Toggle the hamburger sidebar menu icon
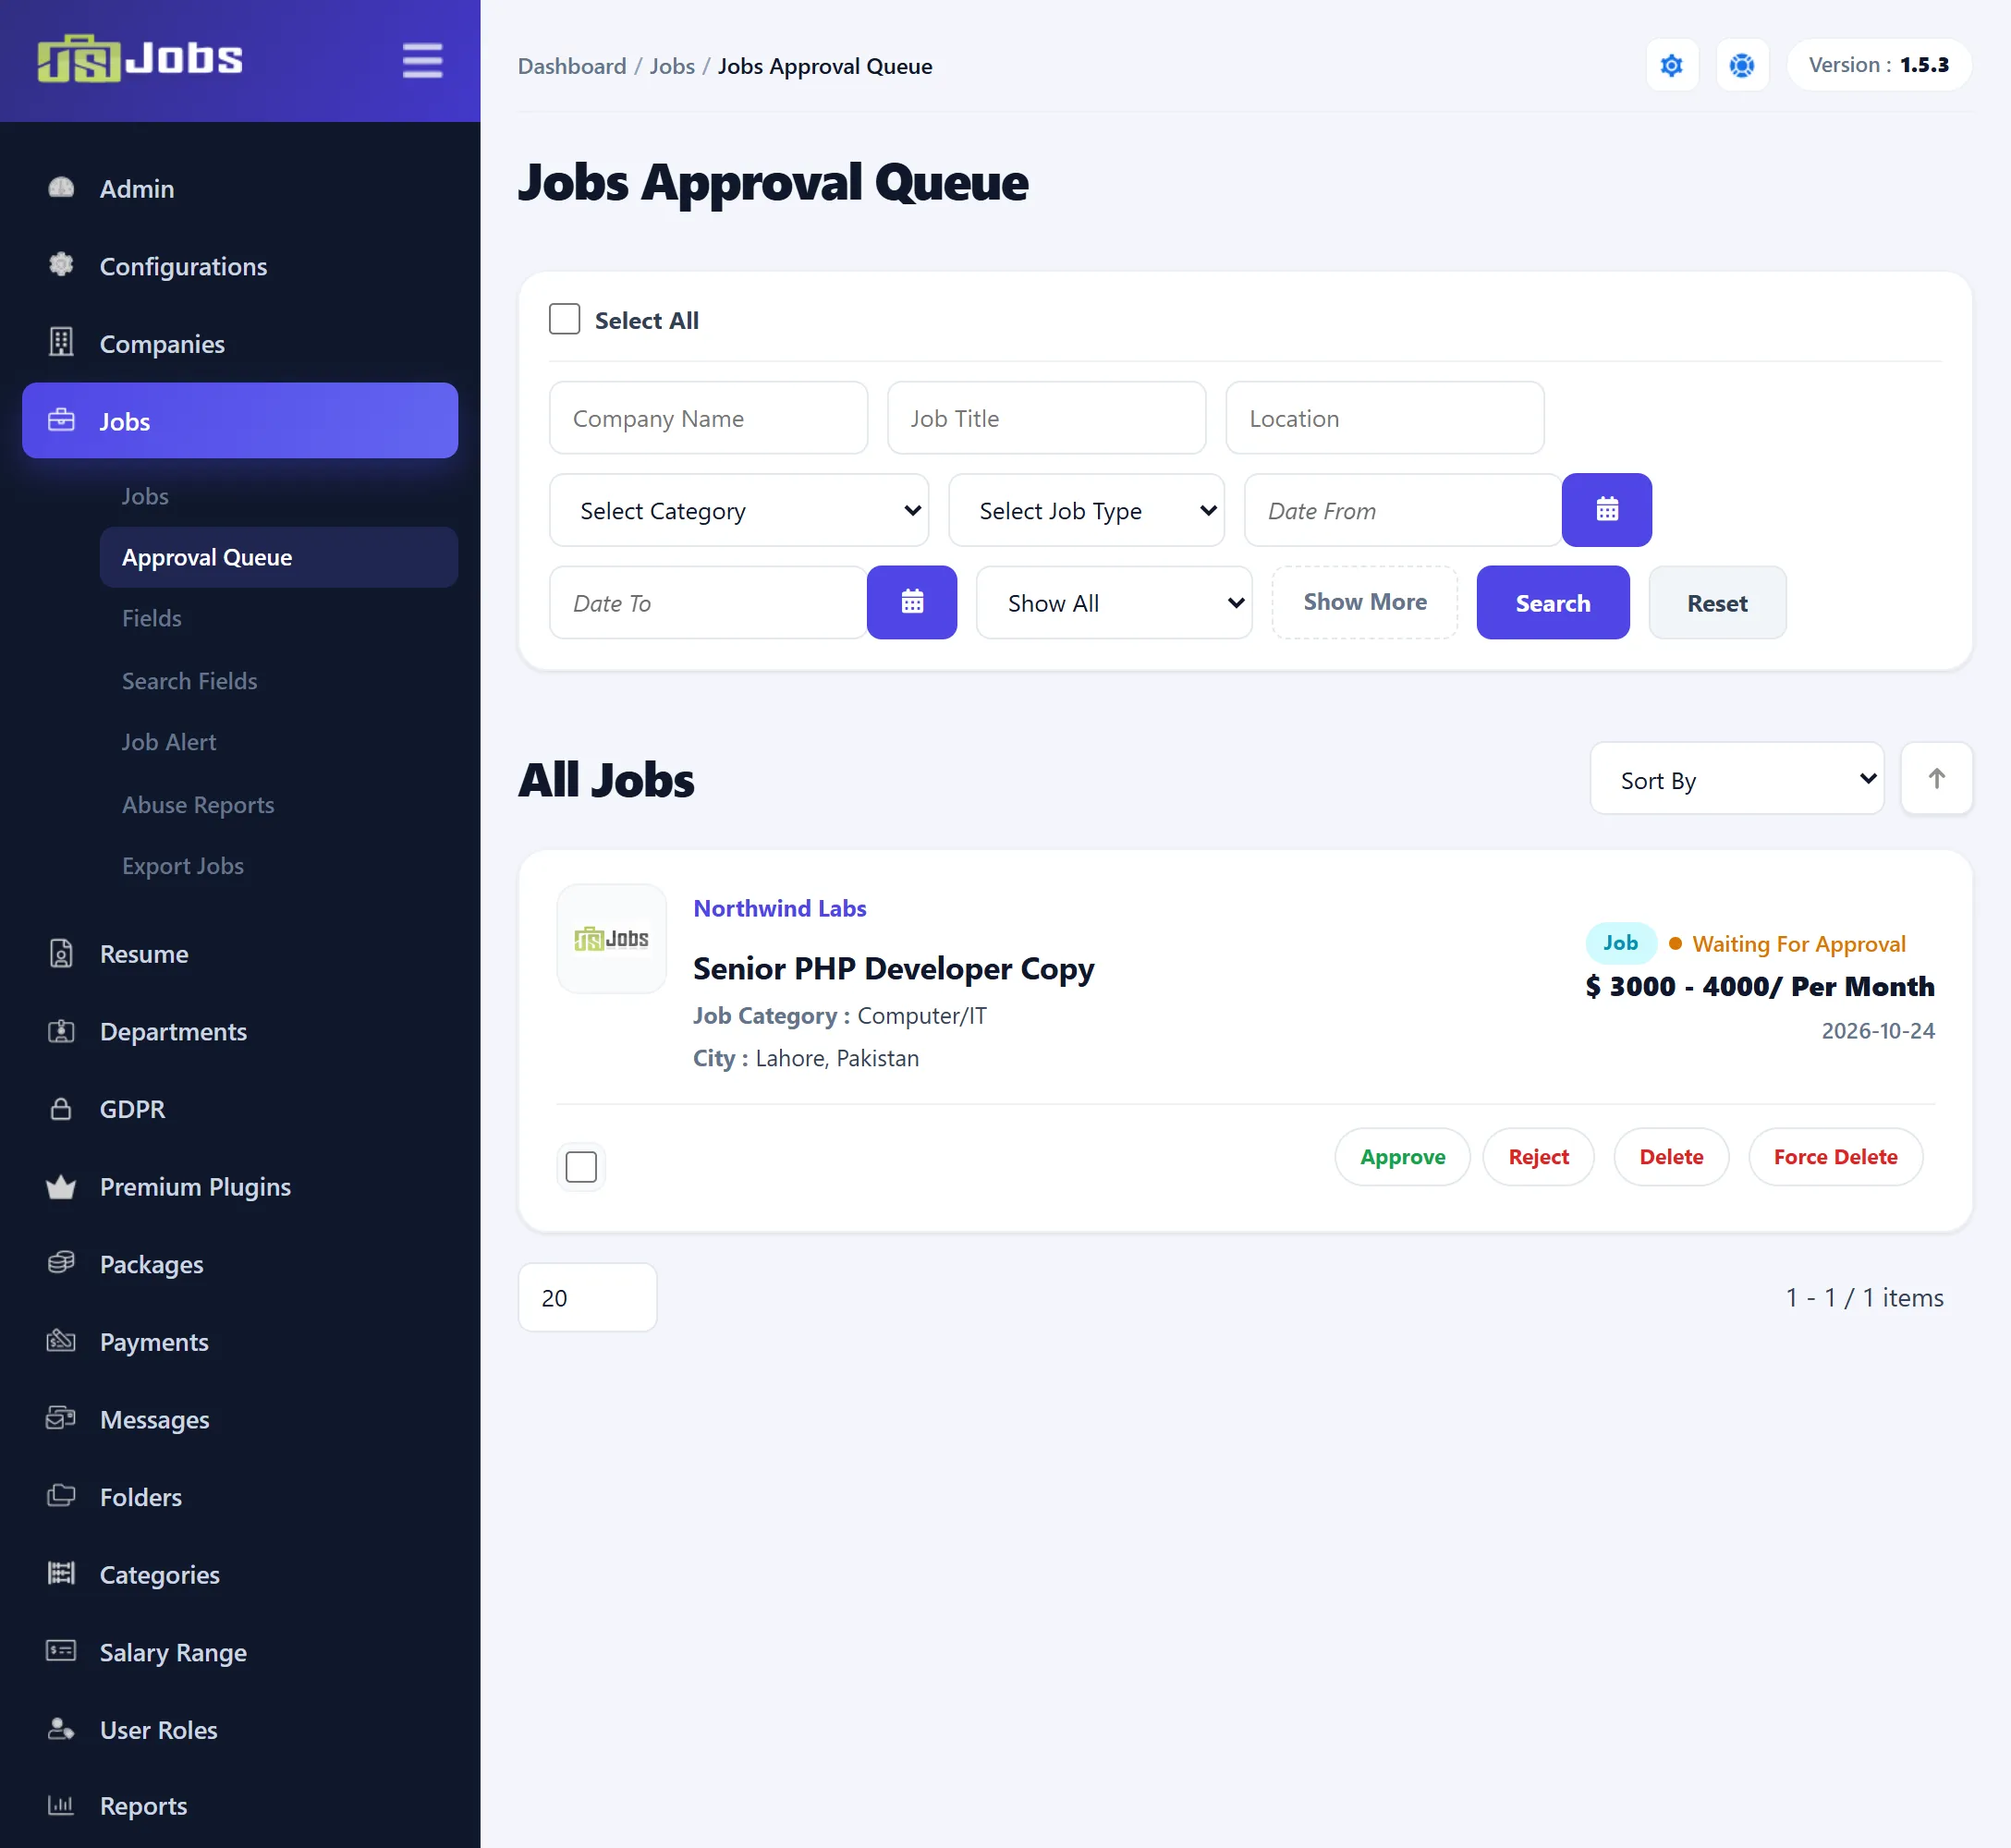Screen dimensions: 2011x1848 pos(422,60)
